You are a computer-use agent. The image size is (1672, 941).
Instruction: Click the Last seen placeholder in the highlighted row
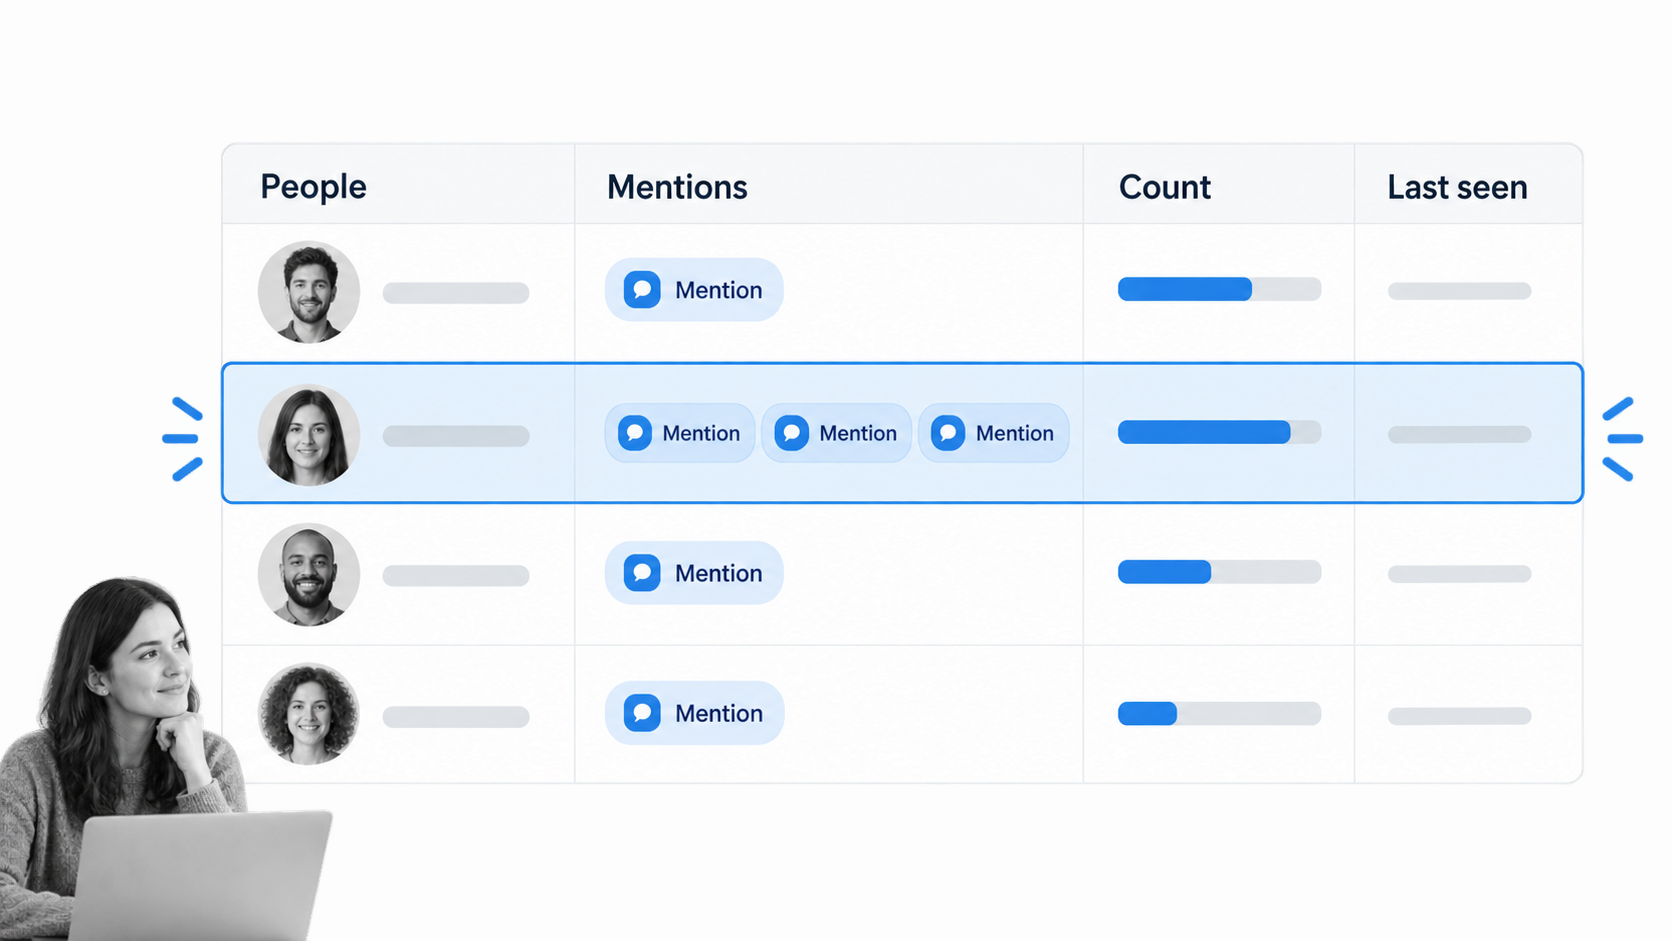click(x=1459, y=434)
